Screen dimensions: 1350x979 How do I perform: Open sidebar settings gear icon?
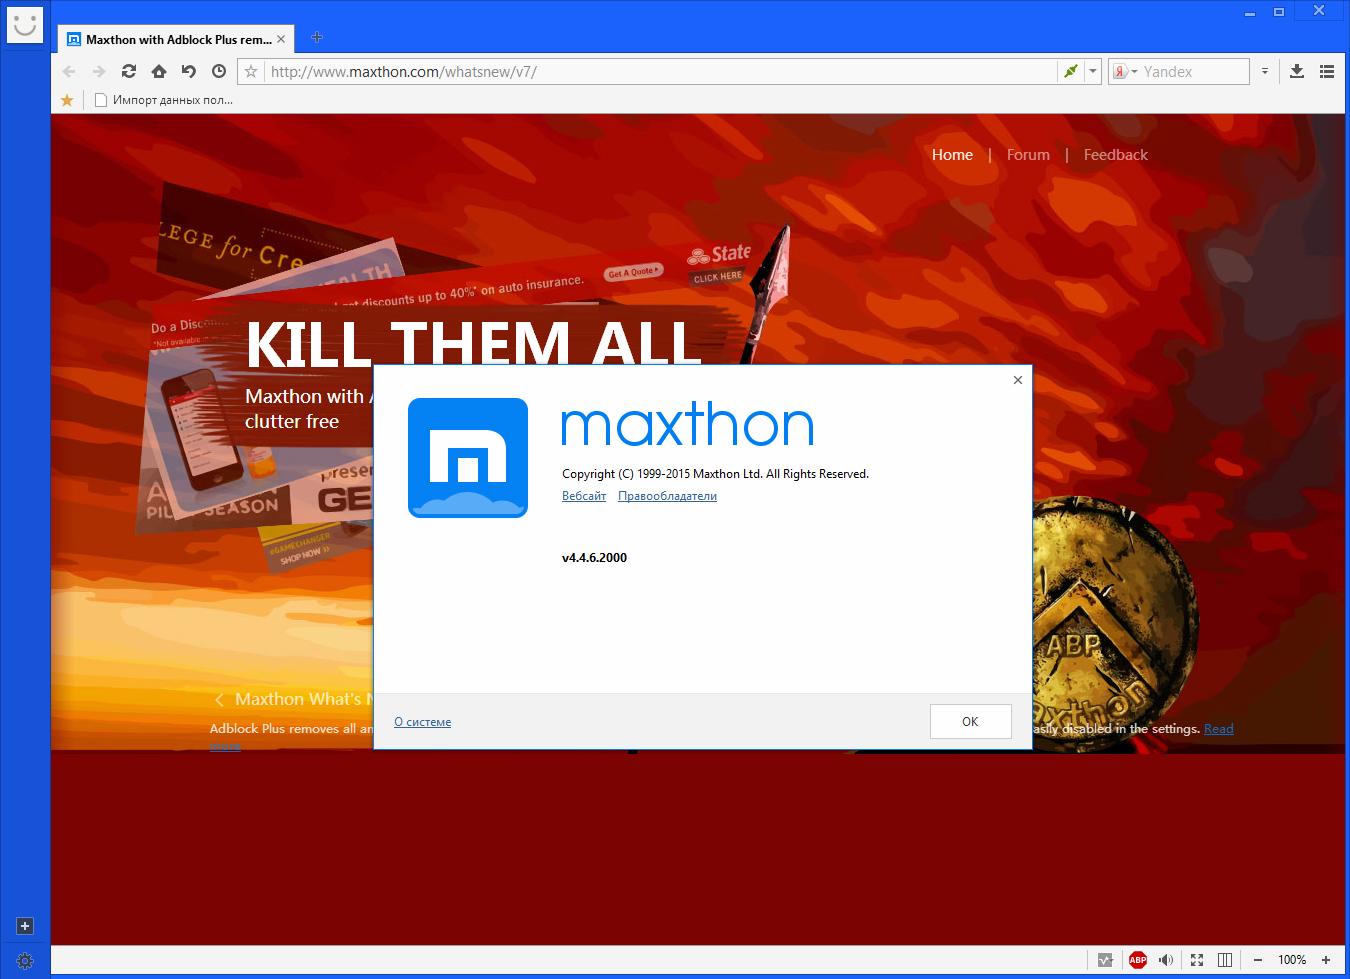pos(25,961)
